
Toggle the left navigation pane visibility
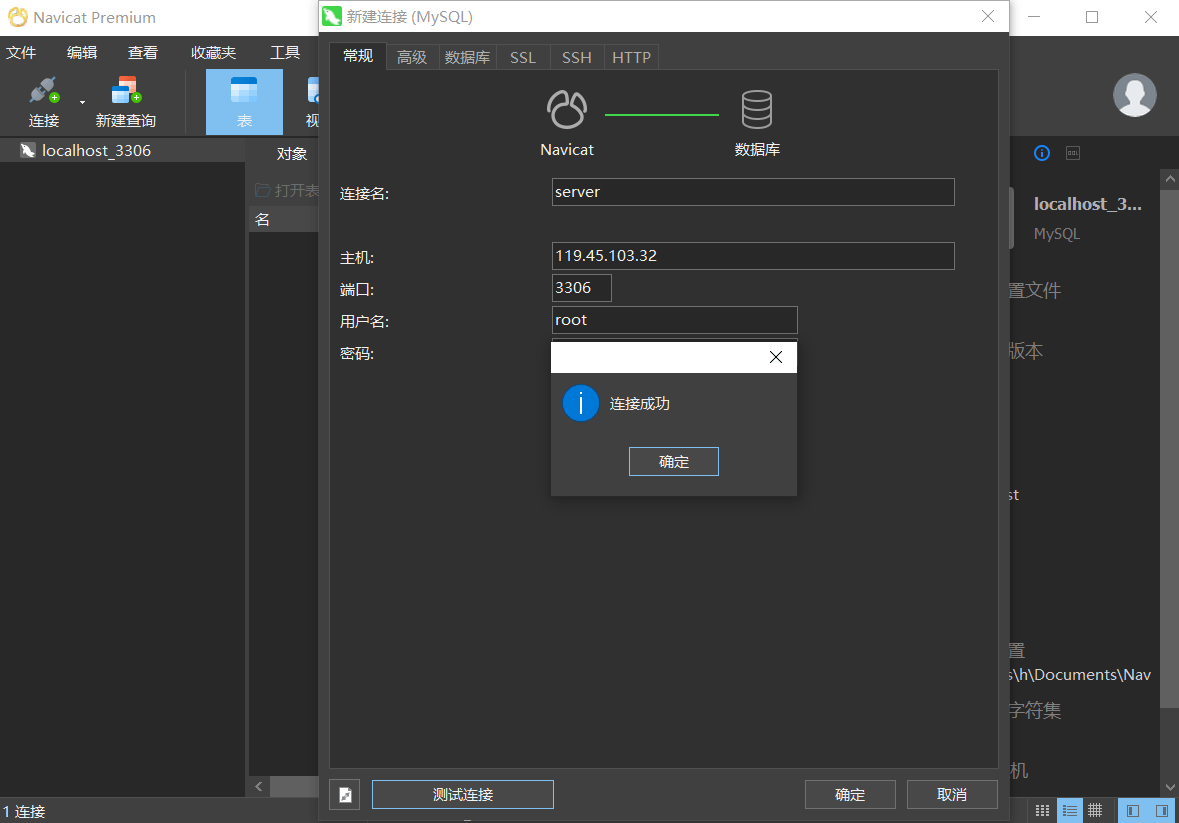(x=1133, y=810)
